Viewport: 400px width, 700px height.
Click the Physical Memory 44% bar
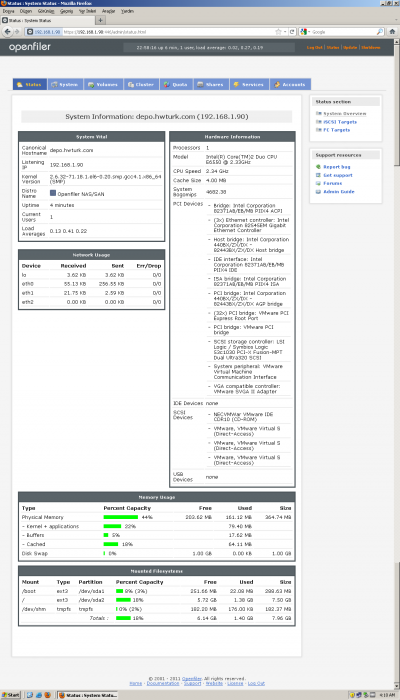tap(121, 517)
